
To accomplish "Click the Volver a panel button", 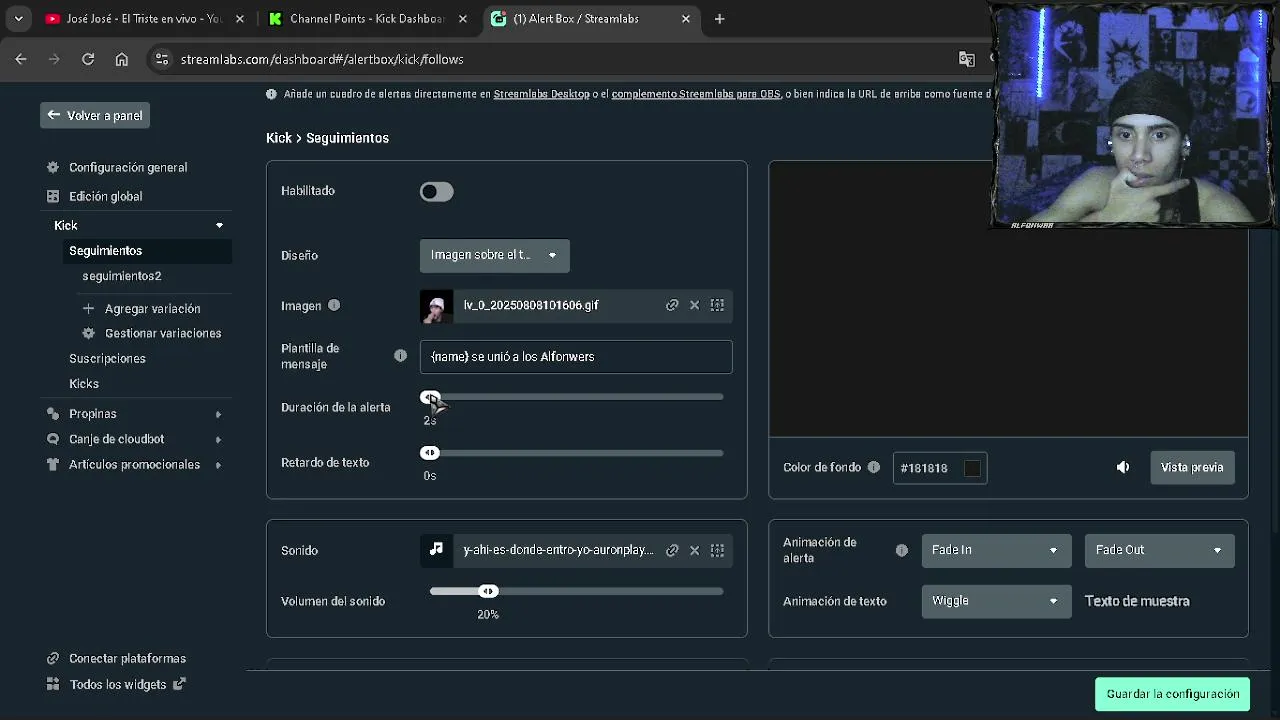I will click(x=95, y=115).
